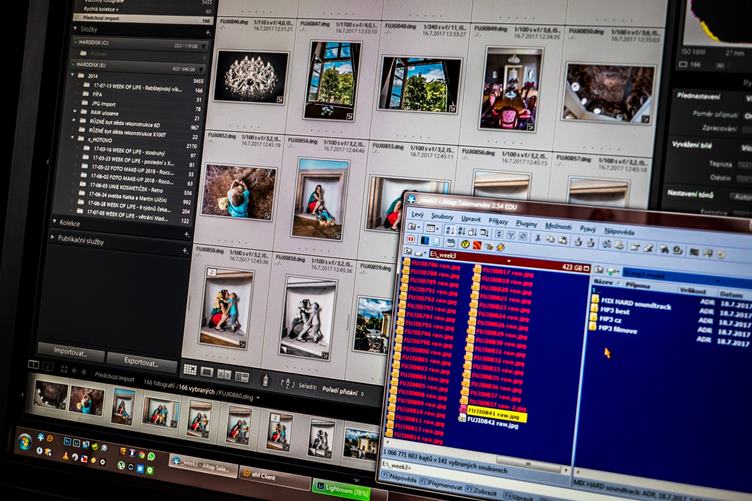Click the blue panels icon in Salamander second toolbar

425,240
